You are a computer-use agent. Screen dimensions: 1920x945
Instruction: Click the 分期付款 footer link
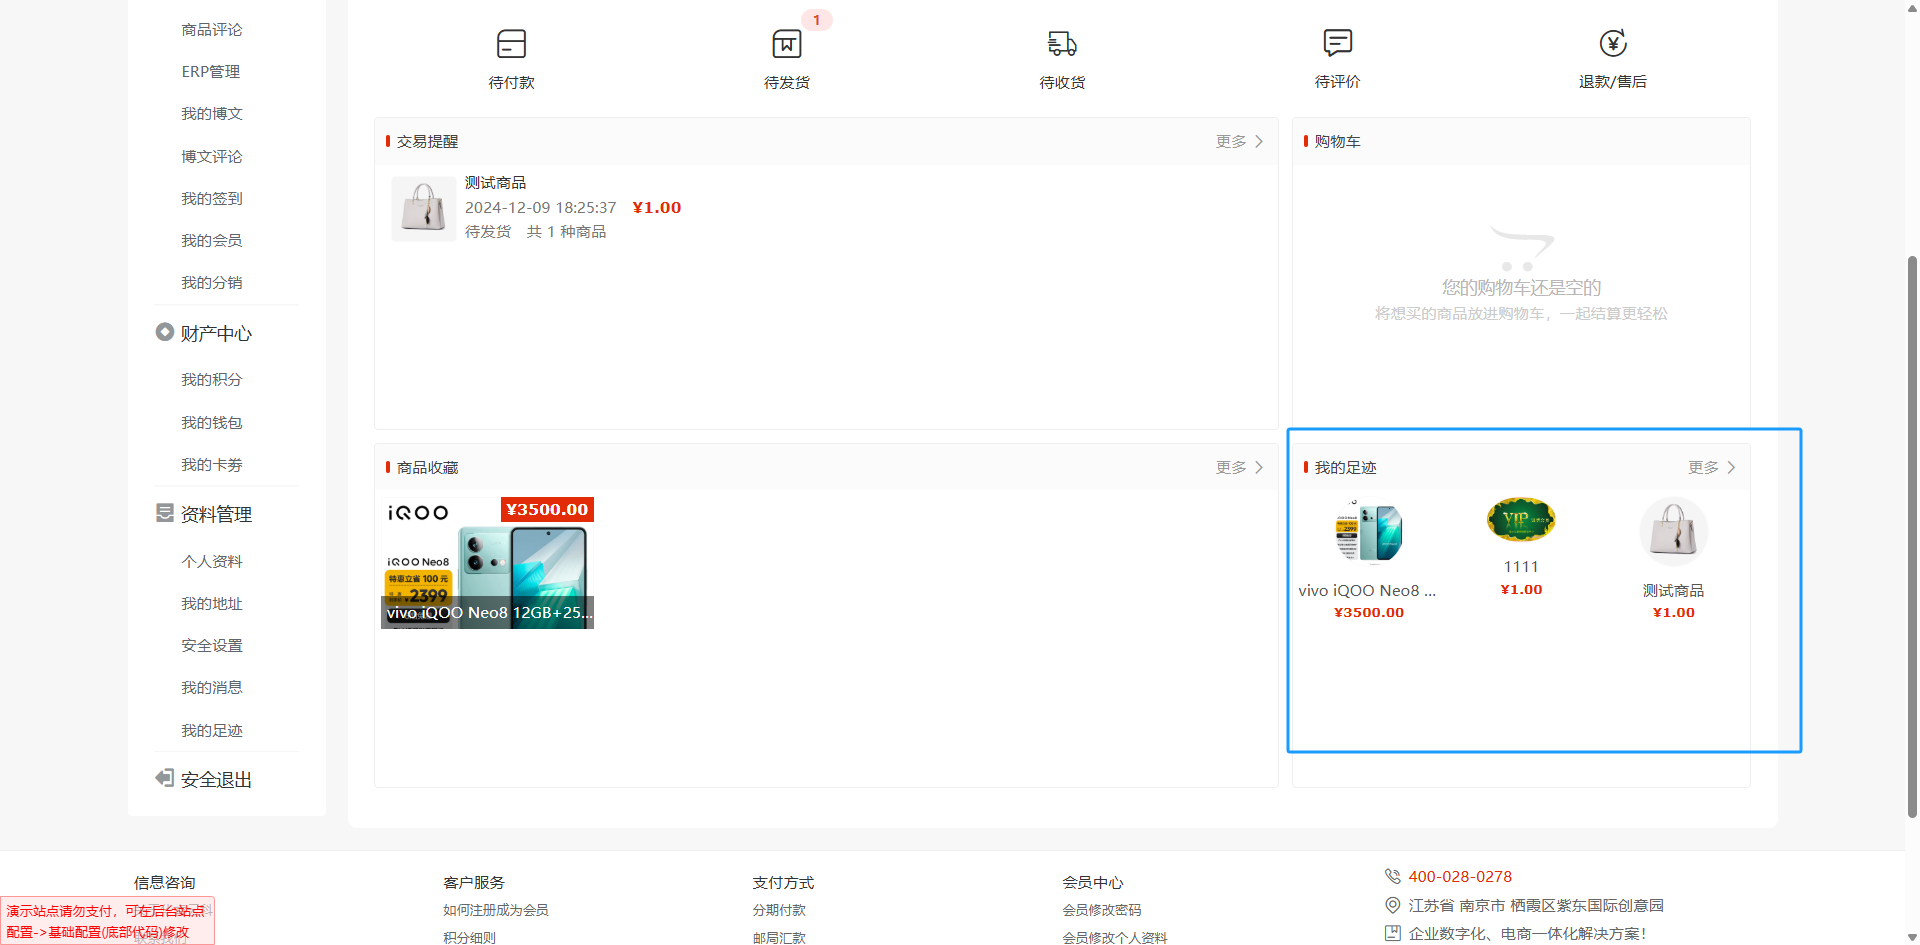coord(779,910)
